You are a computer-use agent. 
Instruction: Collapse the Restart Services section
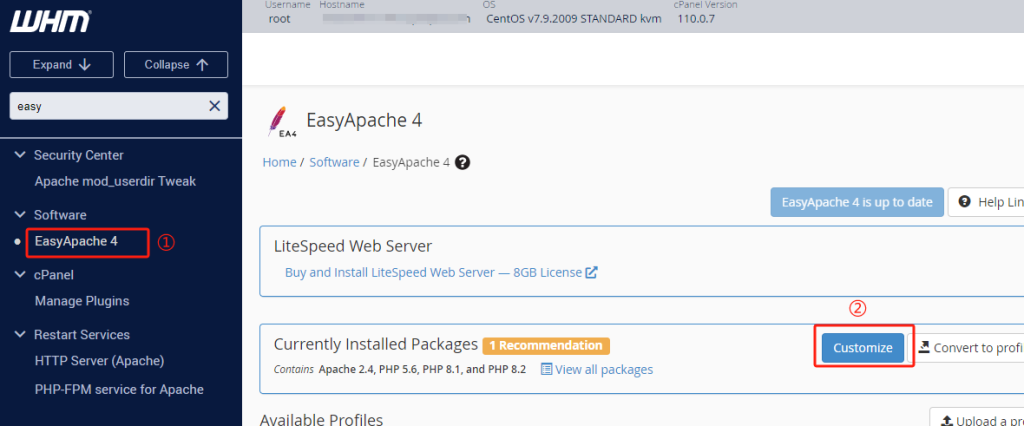click(x=19, y=335)
